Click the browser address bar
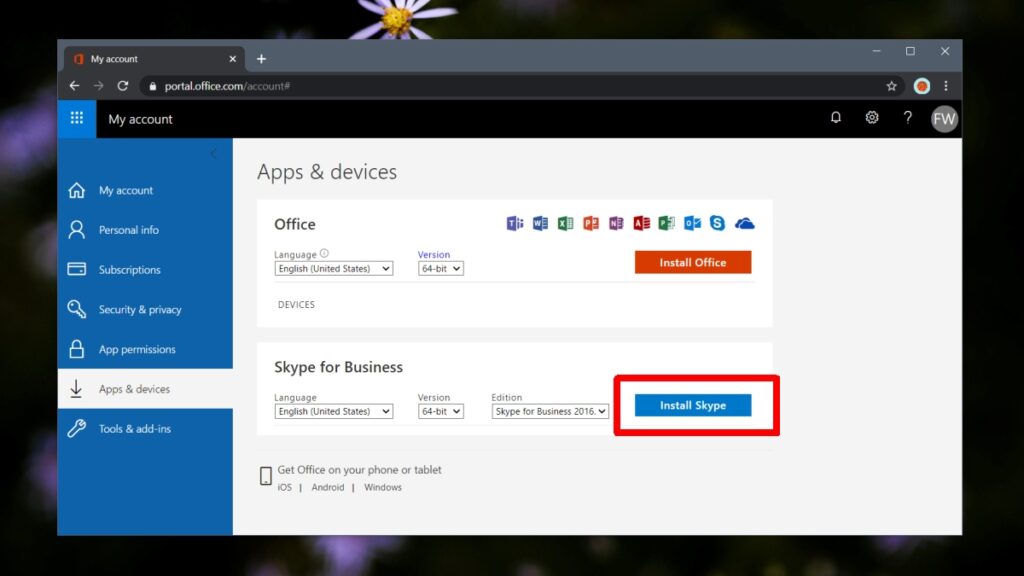The image size is (1024, 576). tap(400, 86)
